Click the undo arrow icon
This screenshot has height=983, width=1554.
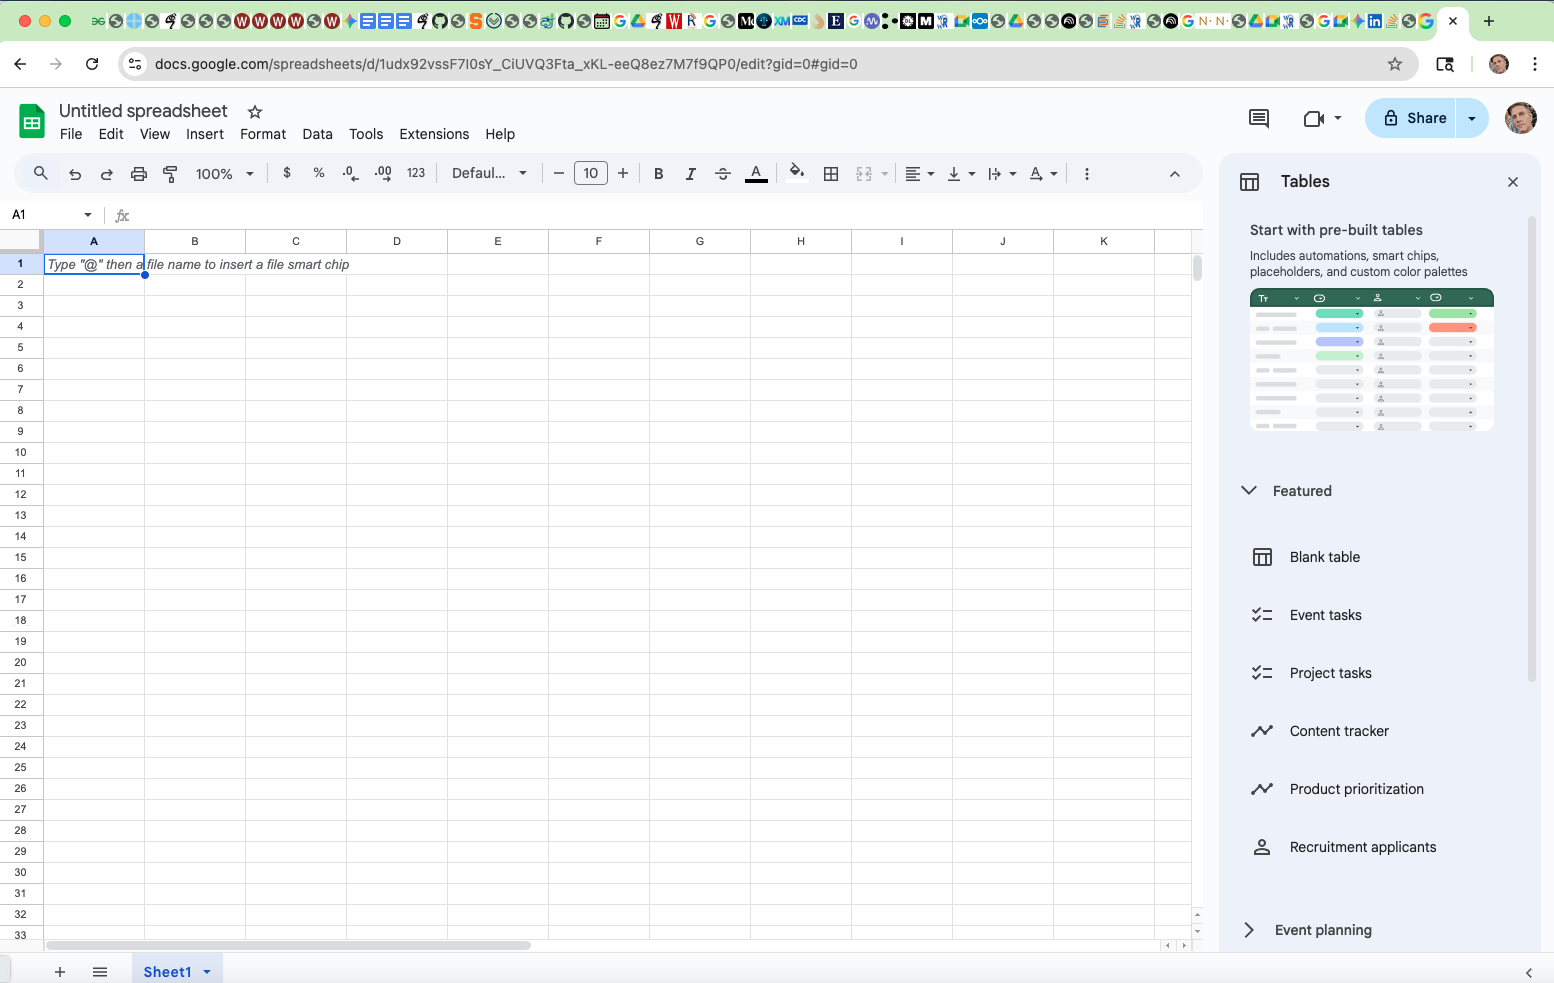coord(75,174)
